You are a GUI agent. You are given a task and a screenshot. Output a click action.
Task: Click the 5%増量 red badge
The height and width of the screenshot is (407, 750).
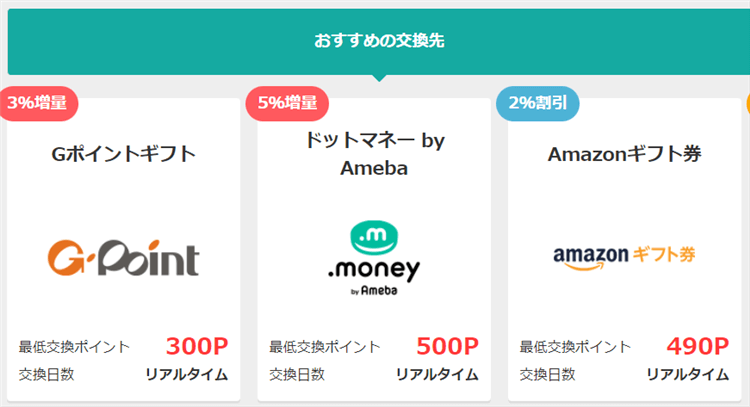(x=287, y=102)
